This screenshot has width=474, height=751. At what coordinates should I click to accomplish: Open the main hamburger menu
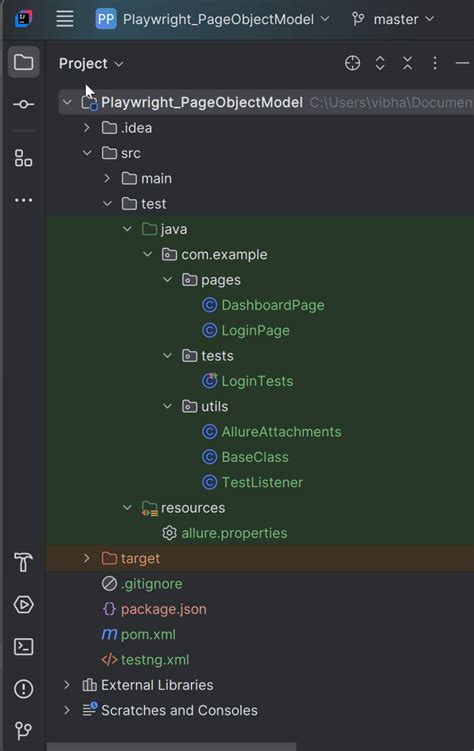(x=65, y=19)
